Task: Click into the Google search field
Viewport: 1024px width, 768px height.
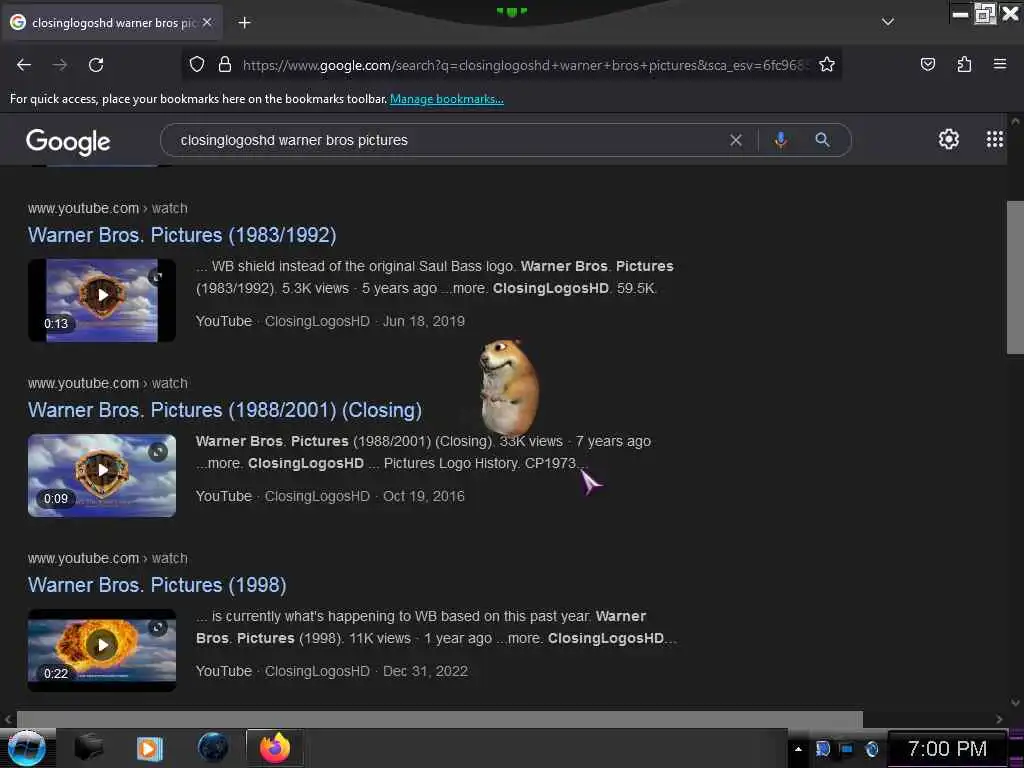Action: 451,140
